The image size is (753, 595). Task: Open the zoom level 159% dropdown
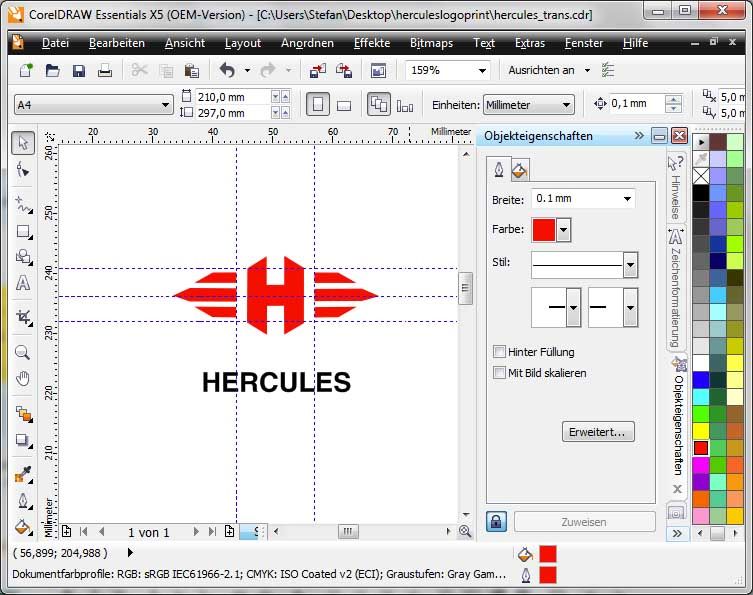tap(482, 71)
